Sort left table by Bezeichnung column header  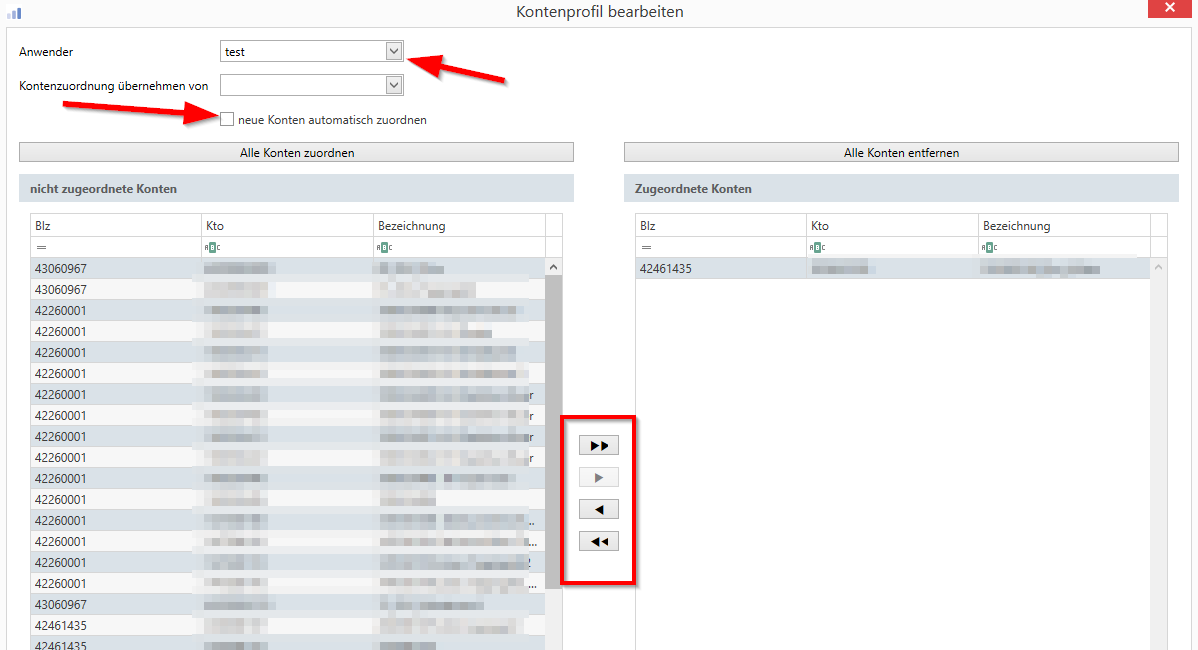tap(459, 226)
